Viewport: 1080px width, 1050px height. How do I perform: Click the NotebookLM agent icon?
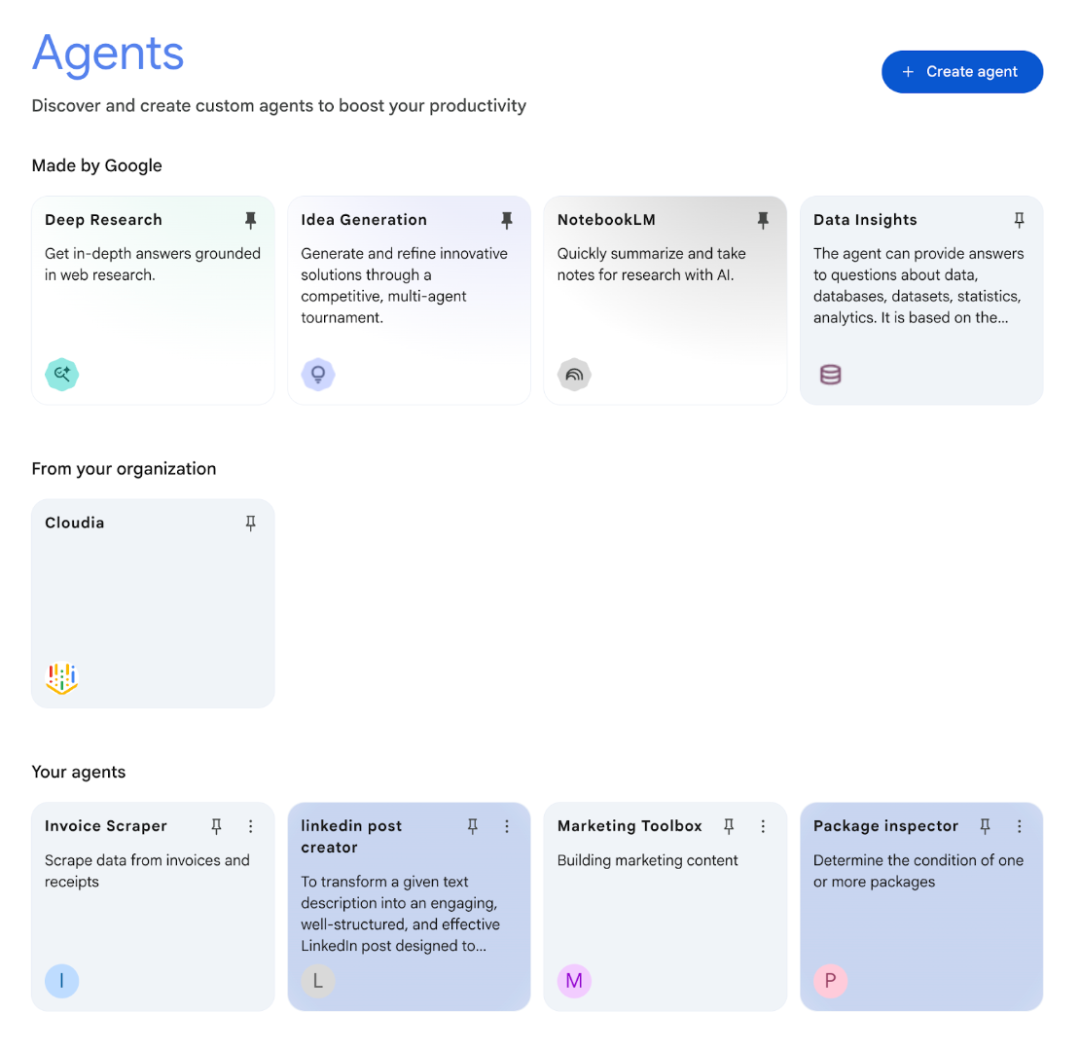[x=574, y=375]
